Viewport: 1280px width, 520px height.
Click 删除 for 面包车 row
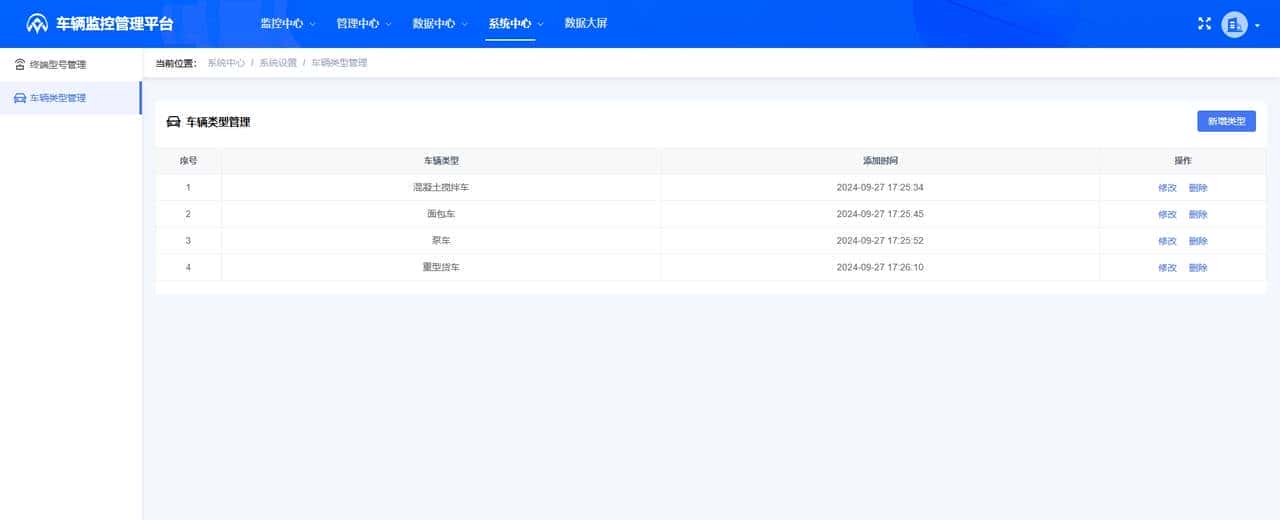coord(1198,214)
